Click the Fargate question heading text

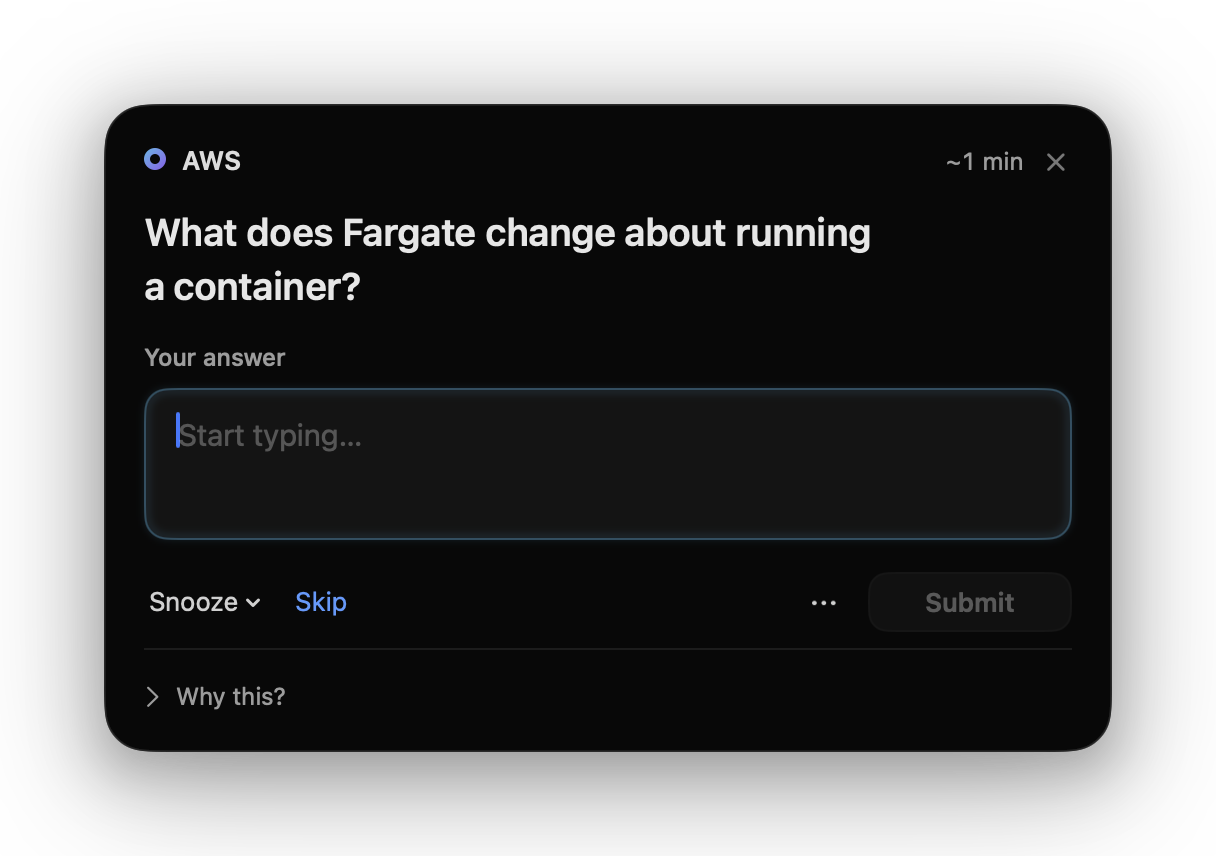click(508, 260)
